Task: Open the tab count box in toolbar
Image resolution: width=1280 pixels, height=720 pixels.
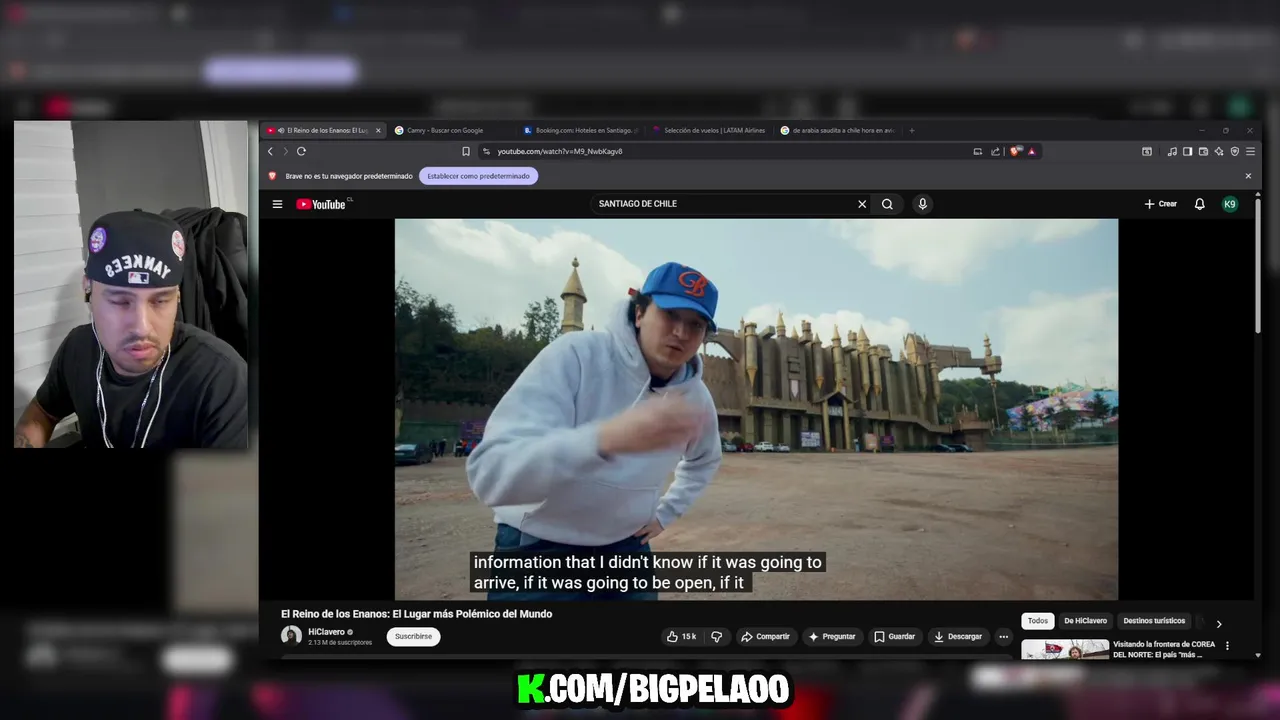Action: coord(1147,151)
